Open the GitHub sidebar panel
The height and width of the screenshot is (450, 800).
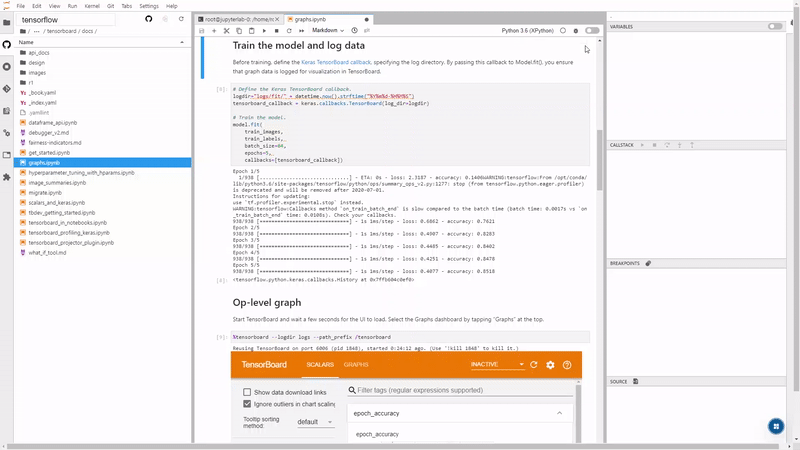(x=7, y=44)
